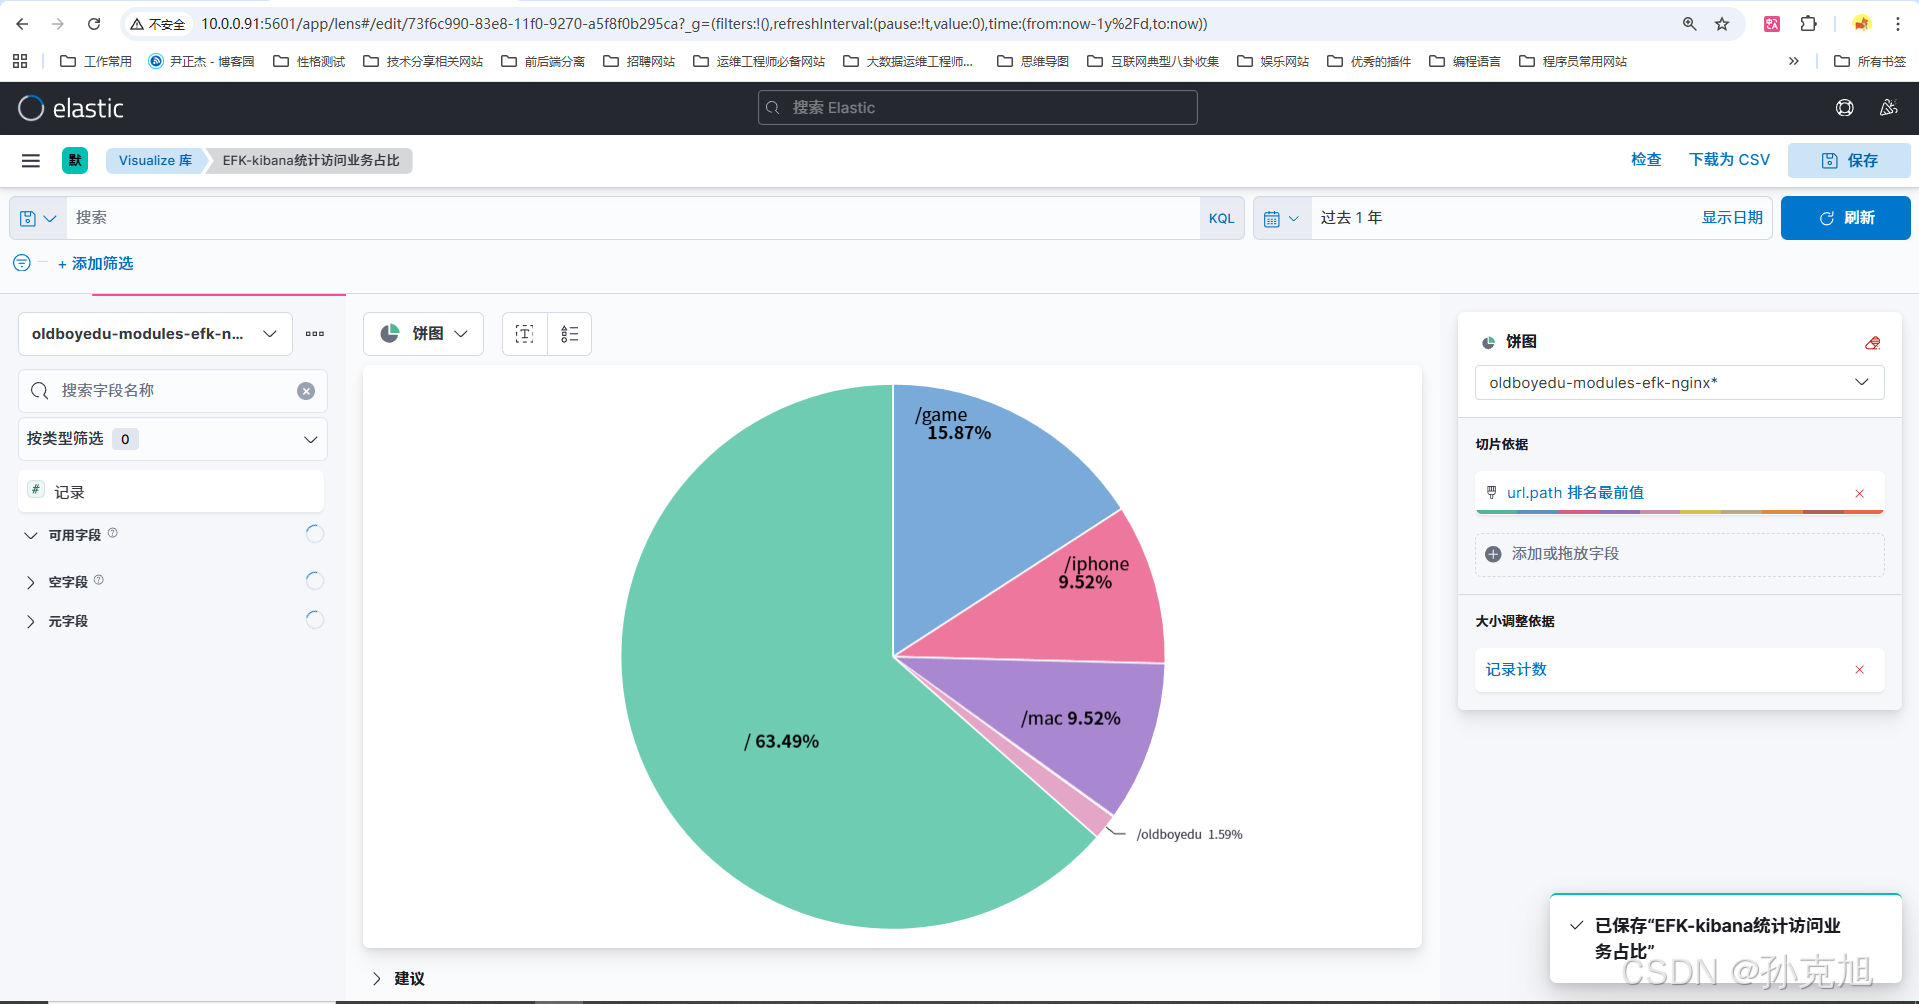Image resolution: width=1919 pixels, height=1004 pixels.
Task: Open the filter by type dropdown
Action: (x=173, y=439)
